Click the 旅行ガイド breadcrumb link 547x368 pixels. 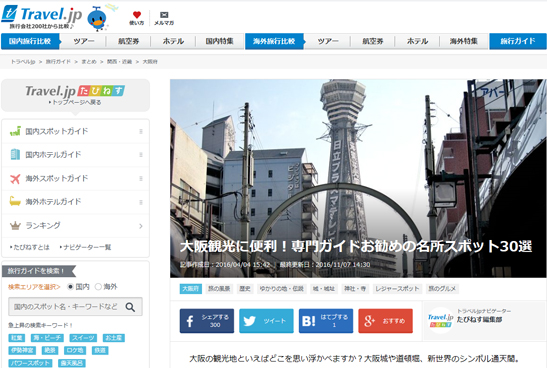pyautogui.click(x=58, y=62)
